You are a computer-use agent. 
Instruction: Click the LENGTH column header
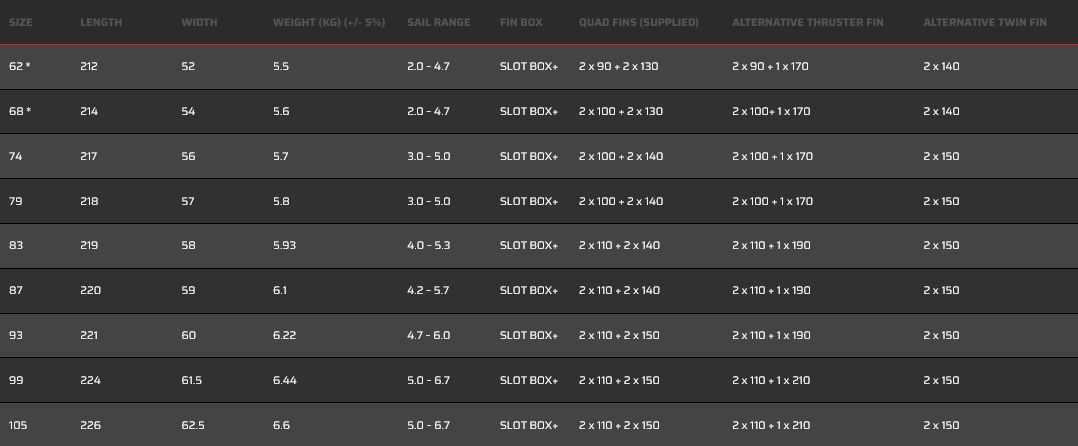(101, 22)
